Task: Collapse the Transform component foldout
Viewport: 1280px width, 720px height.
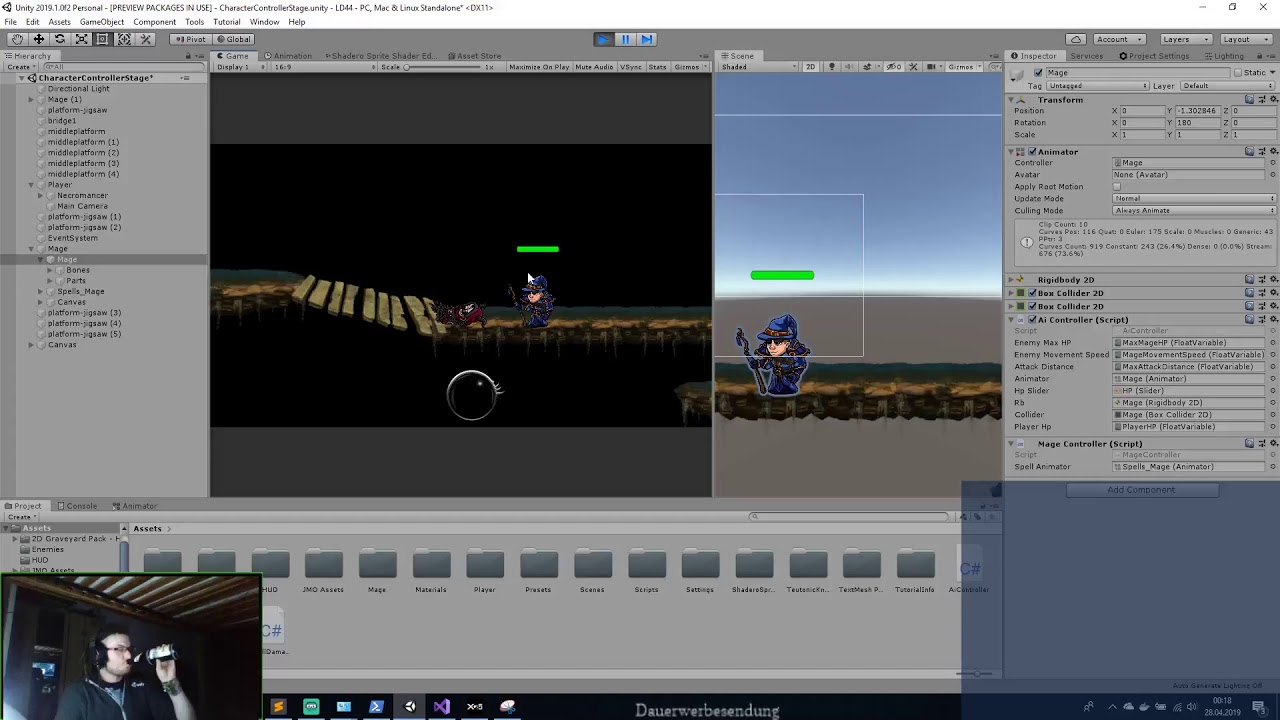Action: pos(1012,100)
